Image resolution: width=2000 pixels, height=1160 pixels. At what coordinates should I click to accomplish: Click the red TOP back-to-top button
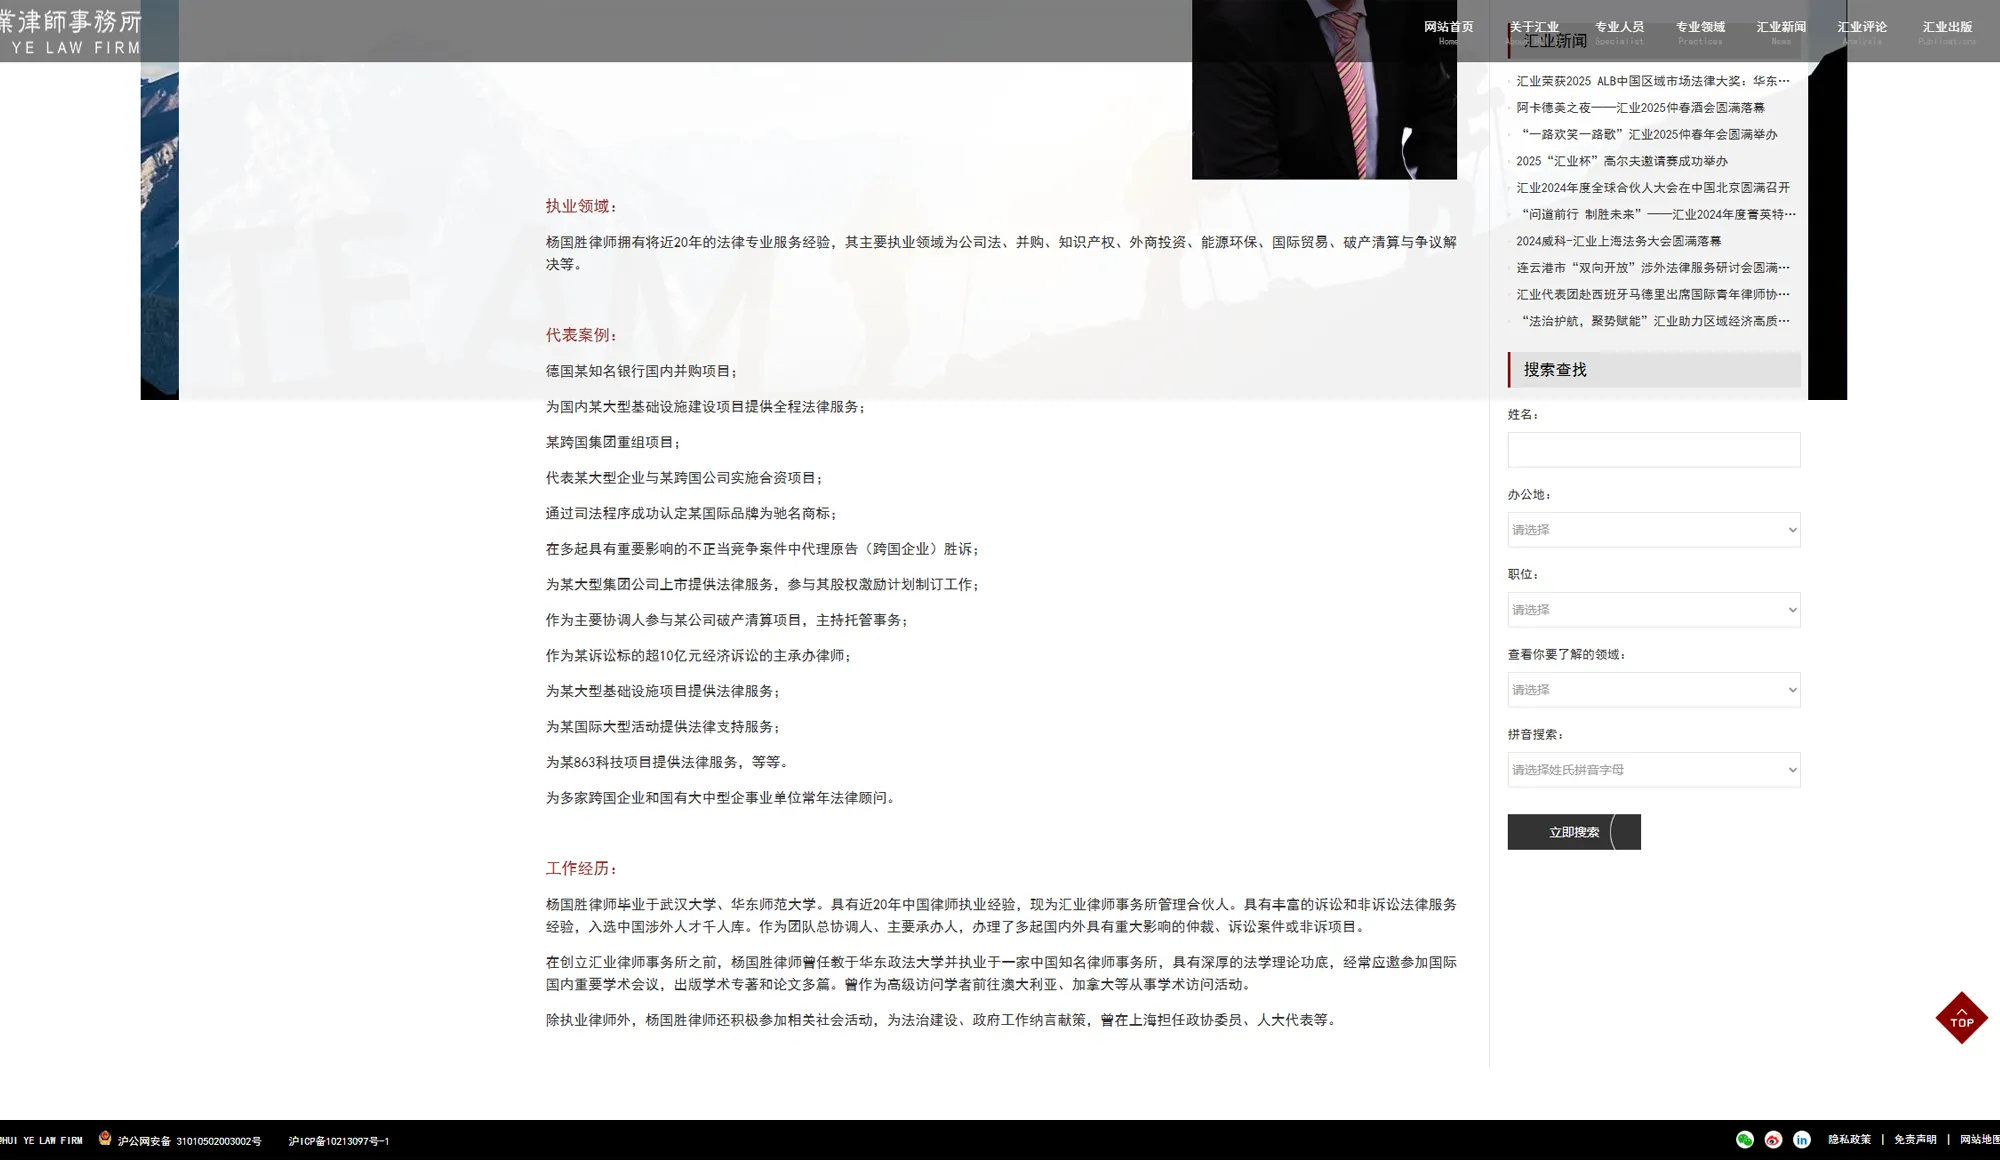(x=1961, y=1019)
